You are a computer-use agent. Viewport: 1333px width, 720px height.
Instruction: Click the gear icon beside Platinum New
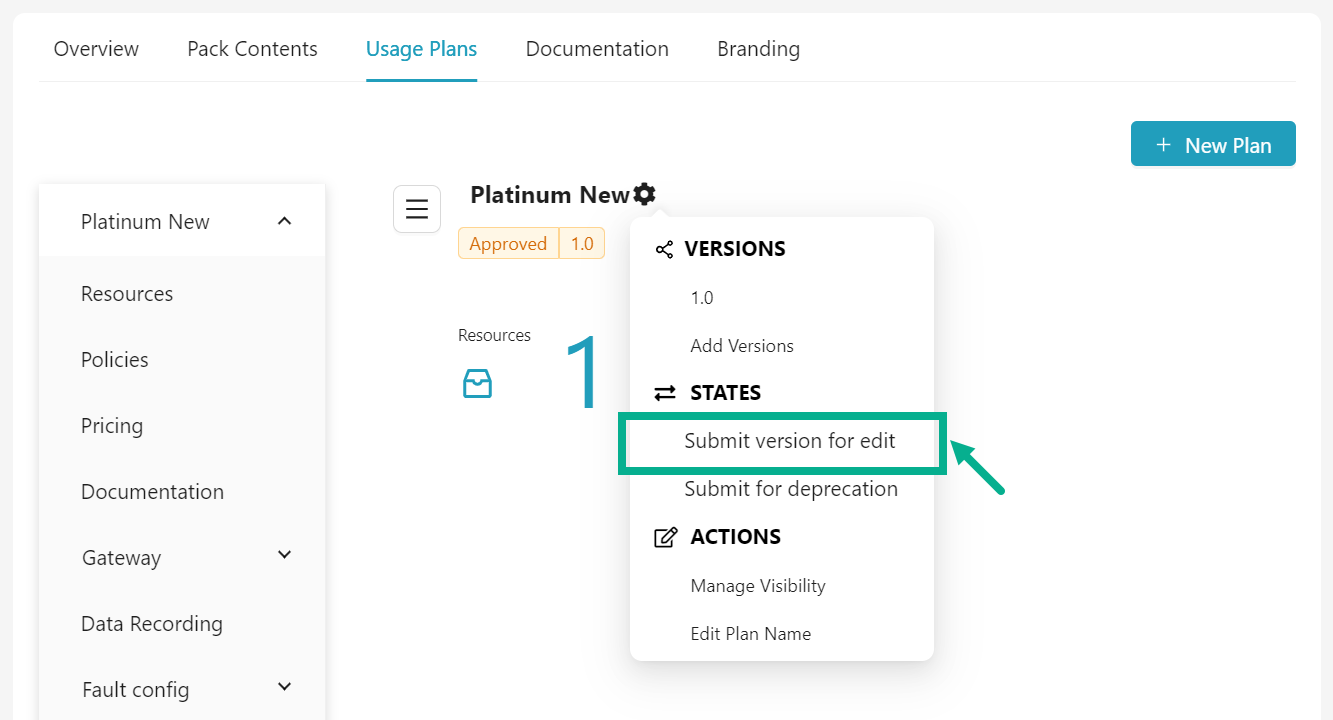coord(645,194)
